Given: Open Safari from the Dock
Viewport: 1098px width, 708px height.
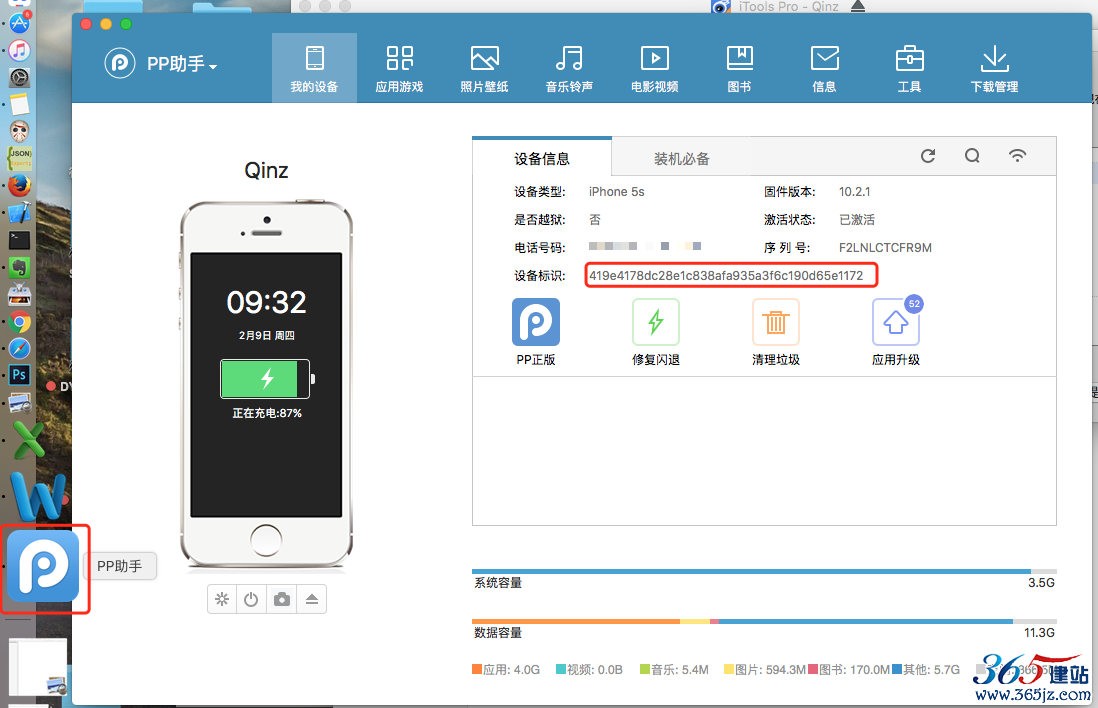Looking at the screenshot, I should [20, 348].
